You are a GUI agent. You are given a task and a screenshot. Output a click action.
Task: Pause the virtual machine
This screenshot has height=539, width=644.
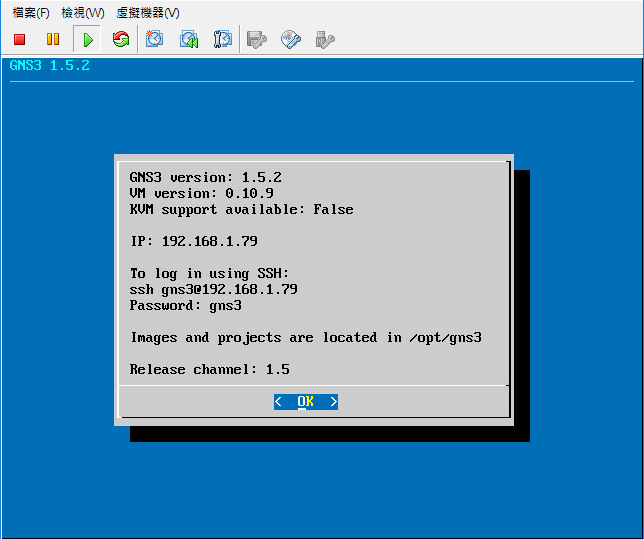coord(53,39)
